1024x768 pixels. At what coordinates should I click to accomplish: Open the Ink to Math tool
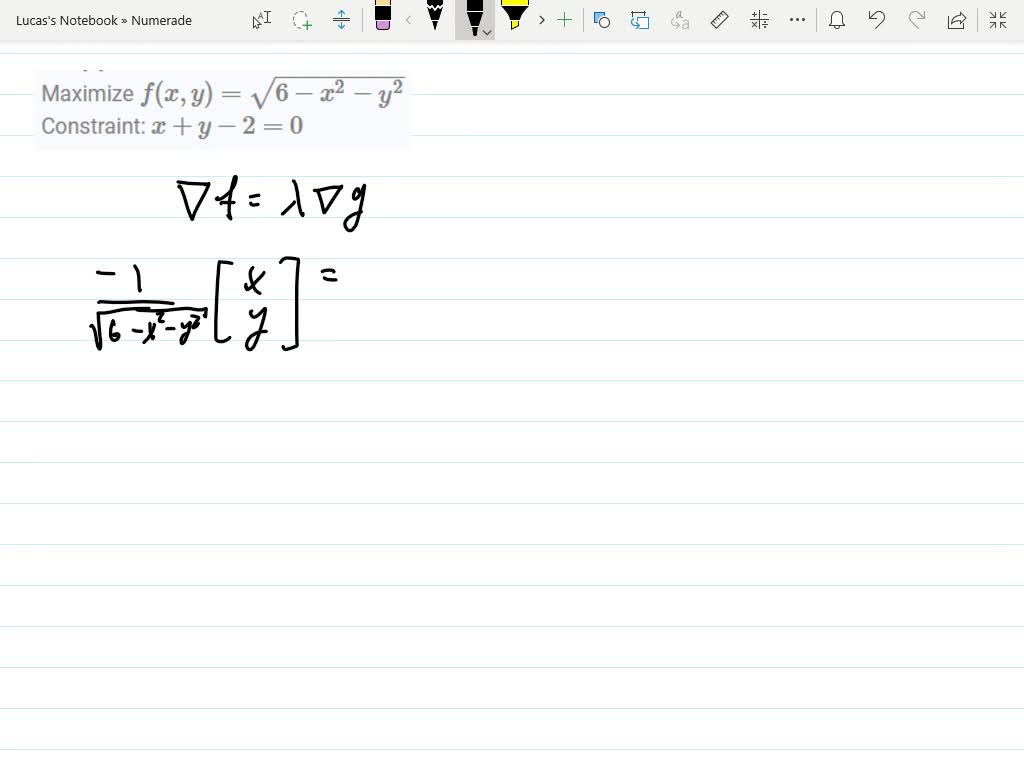click(760, 20)
